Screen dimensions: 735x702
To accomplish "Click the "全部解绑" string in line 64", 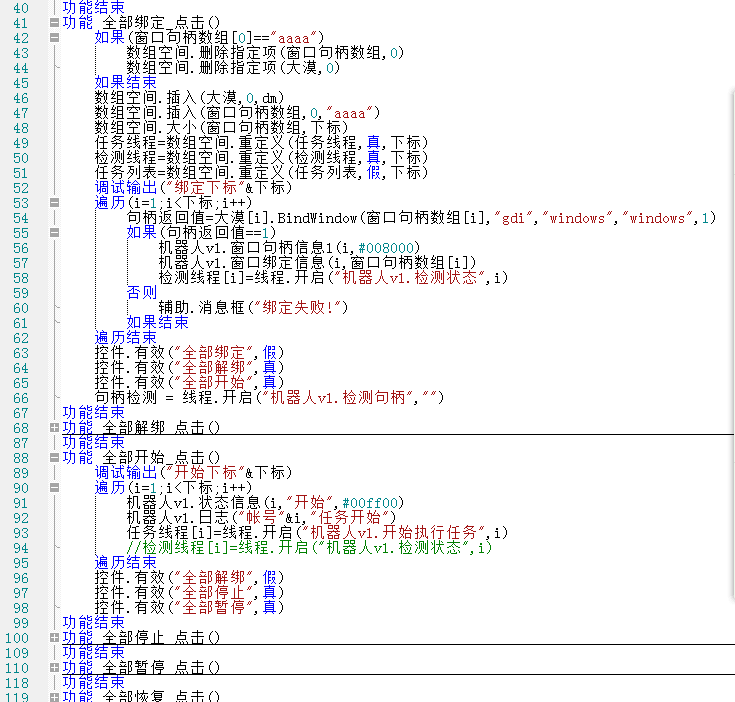I will (214, 368).
